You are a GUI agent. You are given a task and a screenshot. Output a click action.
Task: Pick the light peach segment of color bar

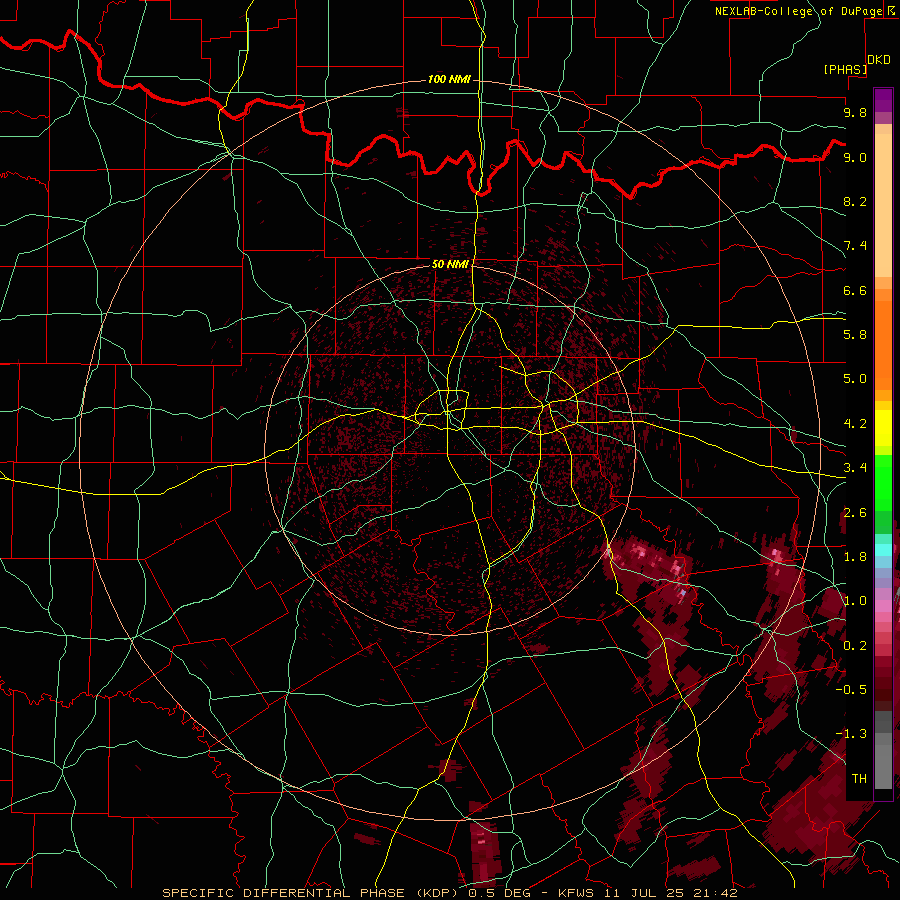point(883,207)
